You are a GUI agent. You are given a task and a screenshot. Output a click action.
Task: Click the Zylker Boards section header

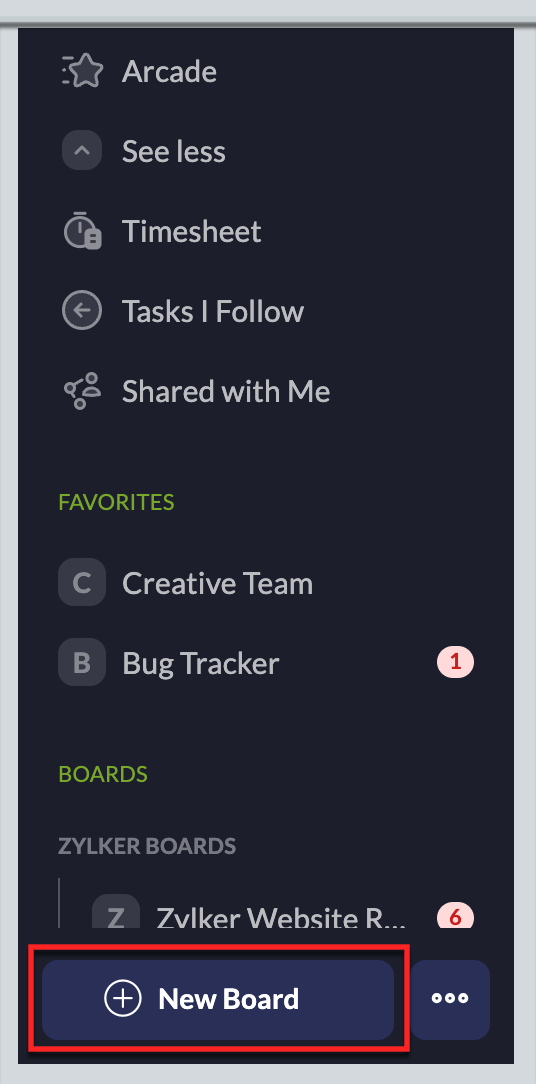(x=147, y=845)
